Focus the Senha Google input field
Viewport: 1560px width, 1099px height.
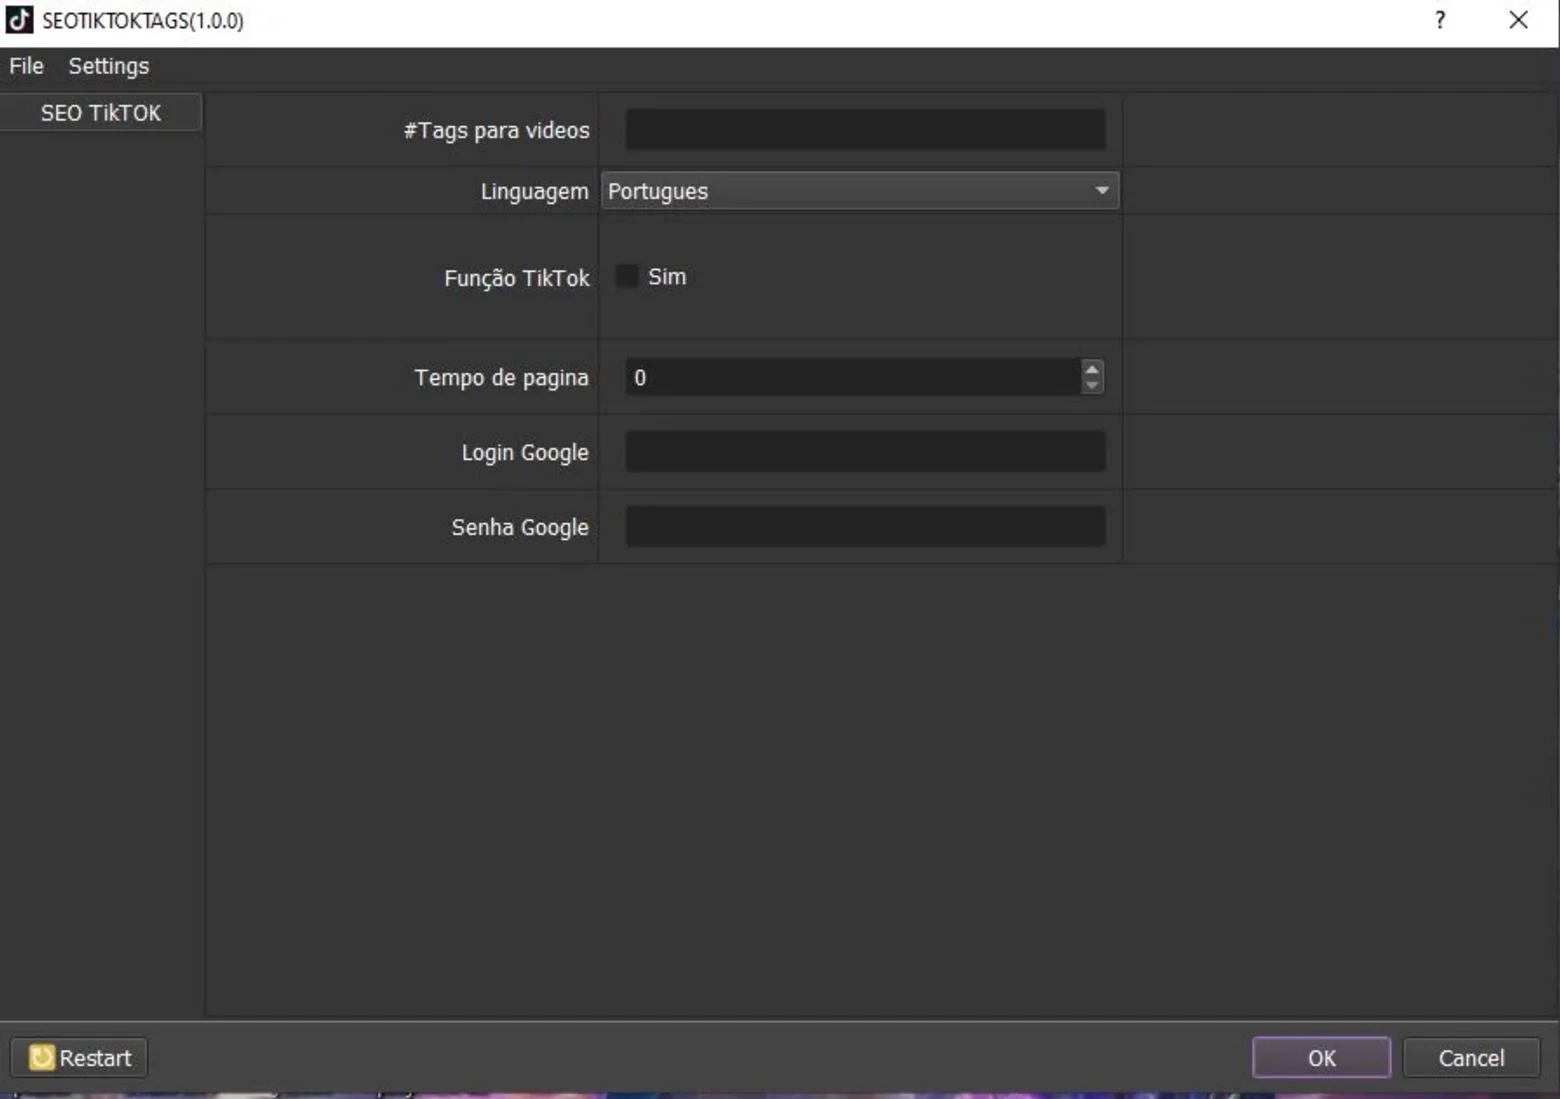[x=866, y=527]
